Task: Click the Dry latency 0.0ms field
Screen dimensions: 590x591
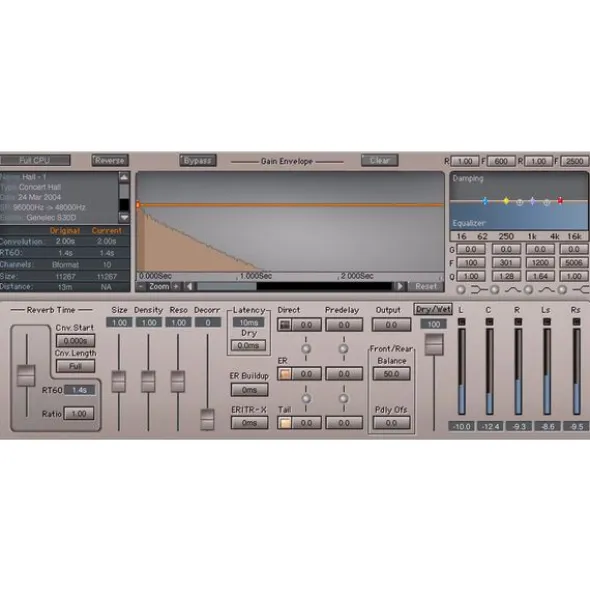Action: pyautogui.click(x=248, y=345)
